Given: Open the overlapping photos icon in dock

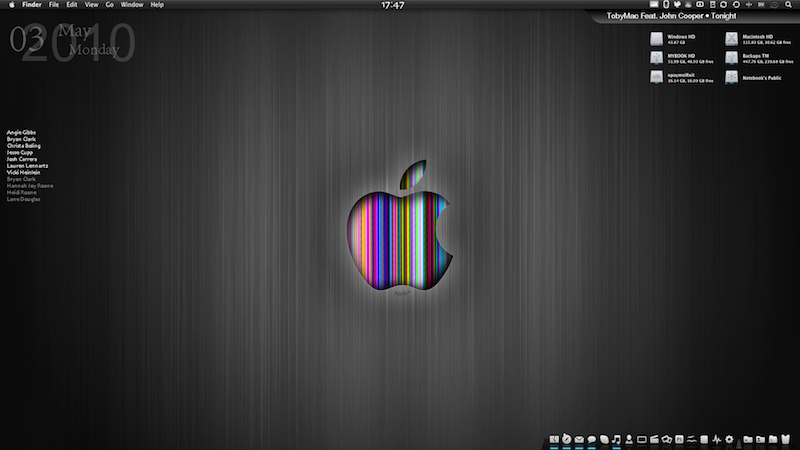Looking at the screenshot, I should (x=667, y=439).
